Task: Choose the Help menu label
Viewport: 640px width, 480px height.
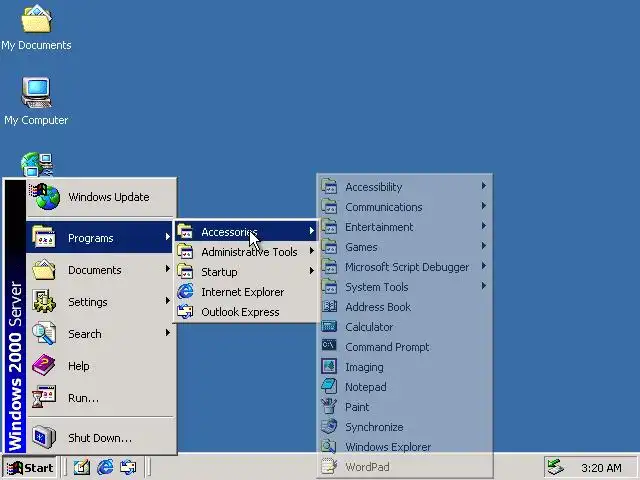Action: click(x=79, y=366)
